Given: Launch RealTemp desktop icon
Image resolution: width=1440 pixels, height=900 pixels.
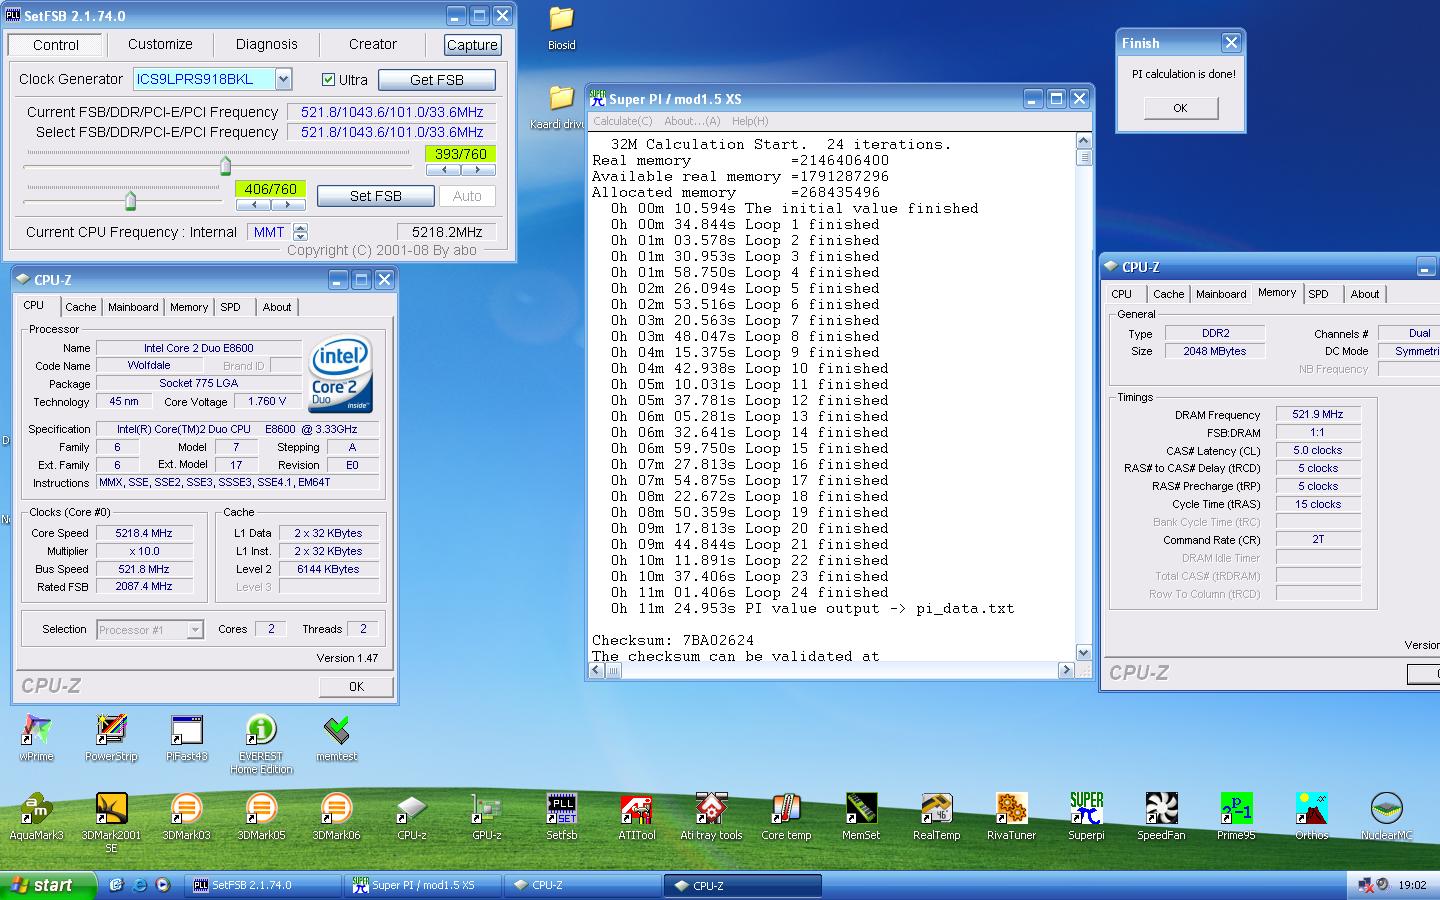Looking at the screenshot, I should (x=936, y=817).
